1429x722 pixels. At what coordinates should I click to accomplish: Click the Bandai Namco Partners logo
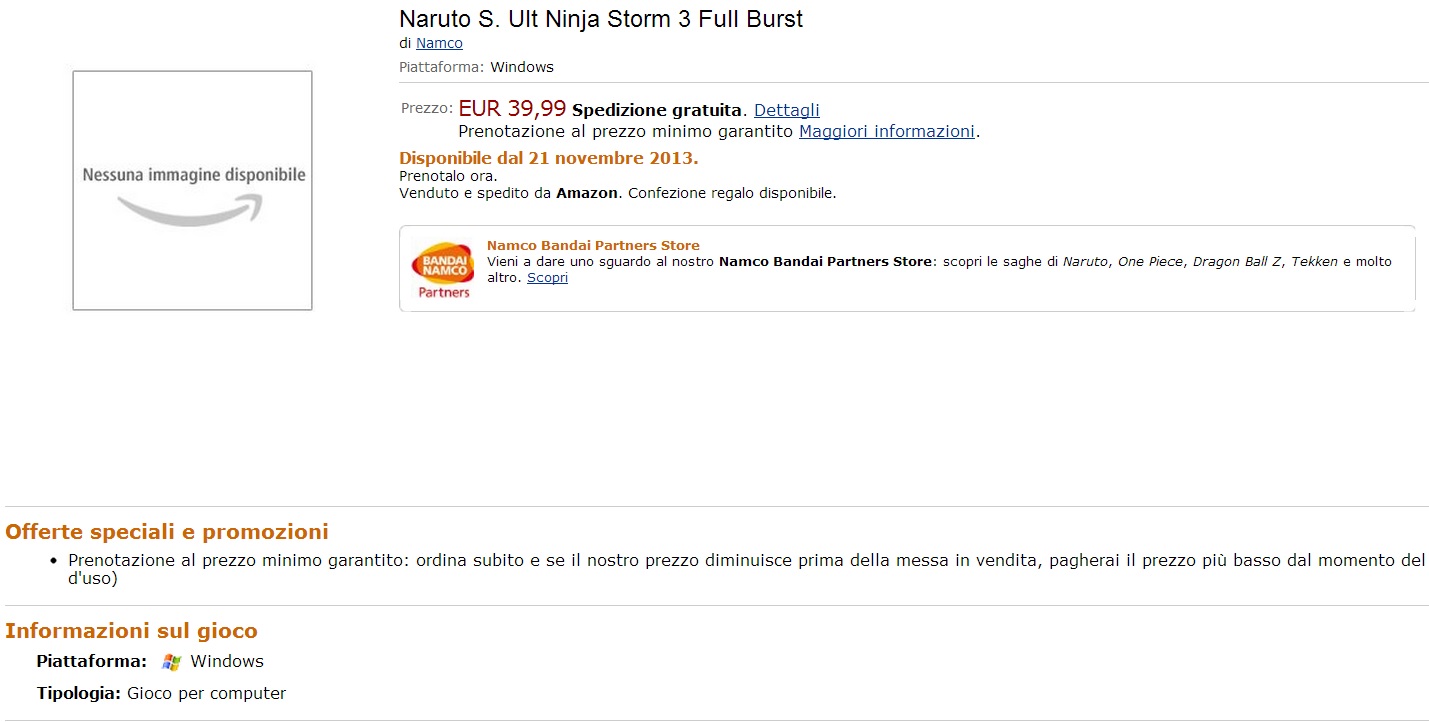point(442,269)
